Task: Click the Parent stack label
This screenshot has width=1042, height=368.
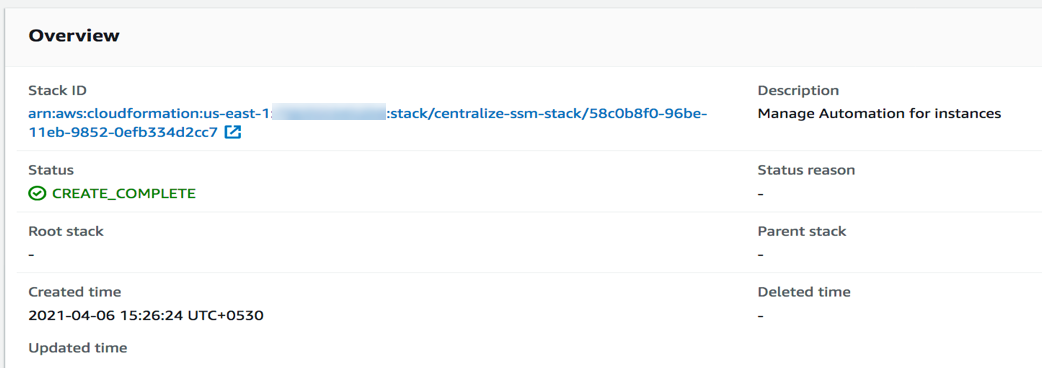Action: (801, 231)
